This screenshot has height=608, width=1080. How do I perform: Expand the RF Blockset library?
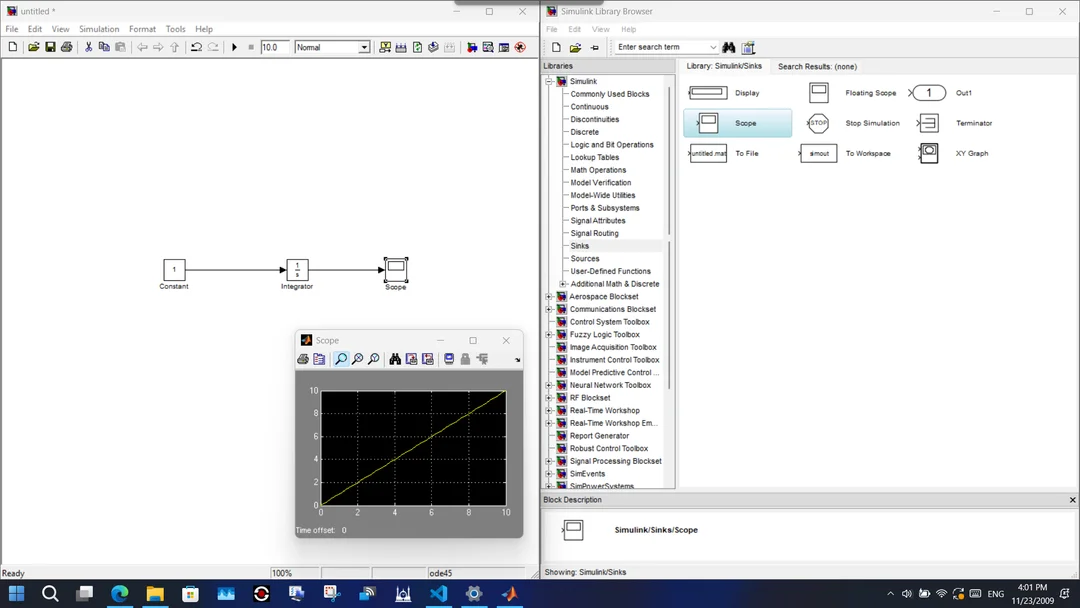[550, 398]
